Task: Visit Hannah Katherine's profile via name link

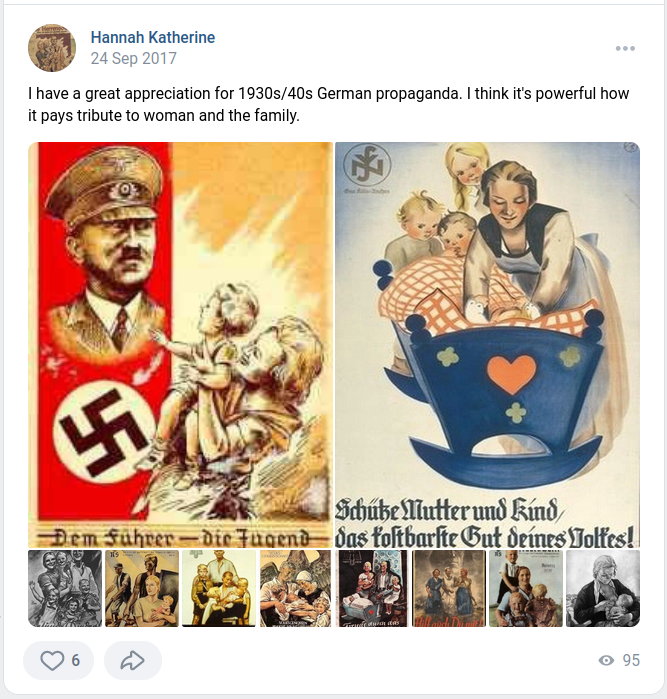Action: click(152, 37)
